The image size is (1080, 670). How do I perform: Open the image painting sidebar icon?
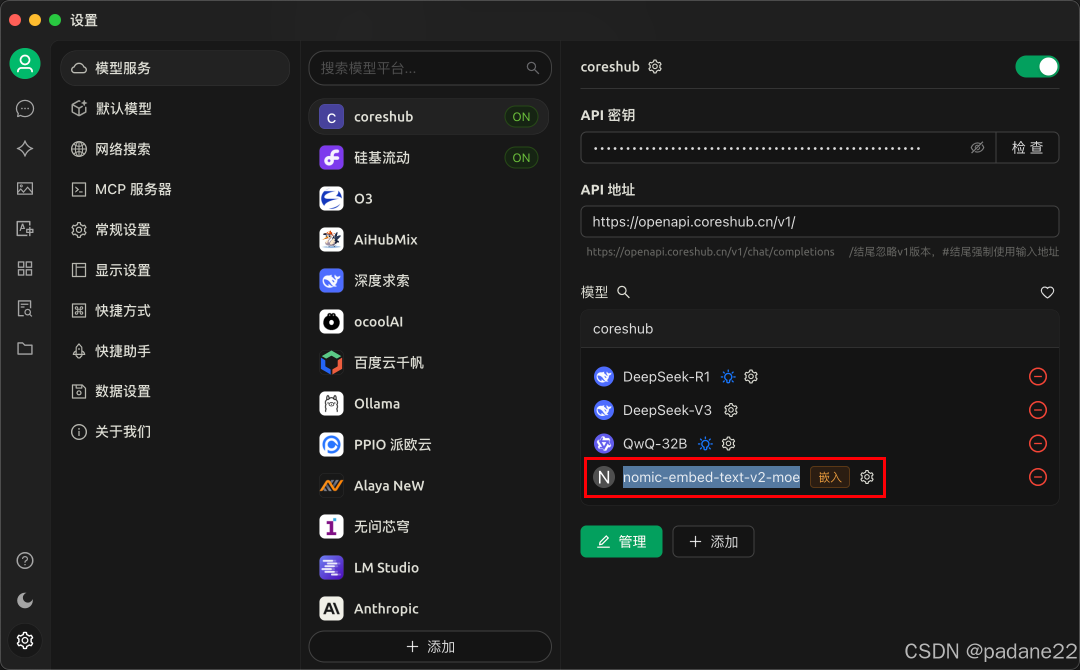25,188
